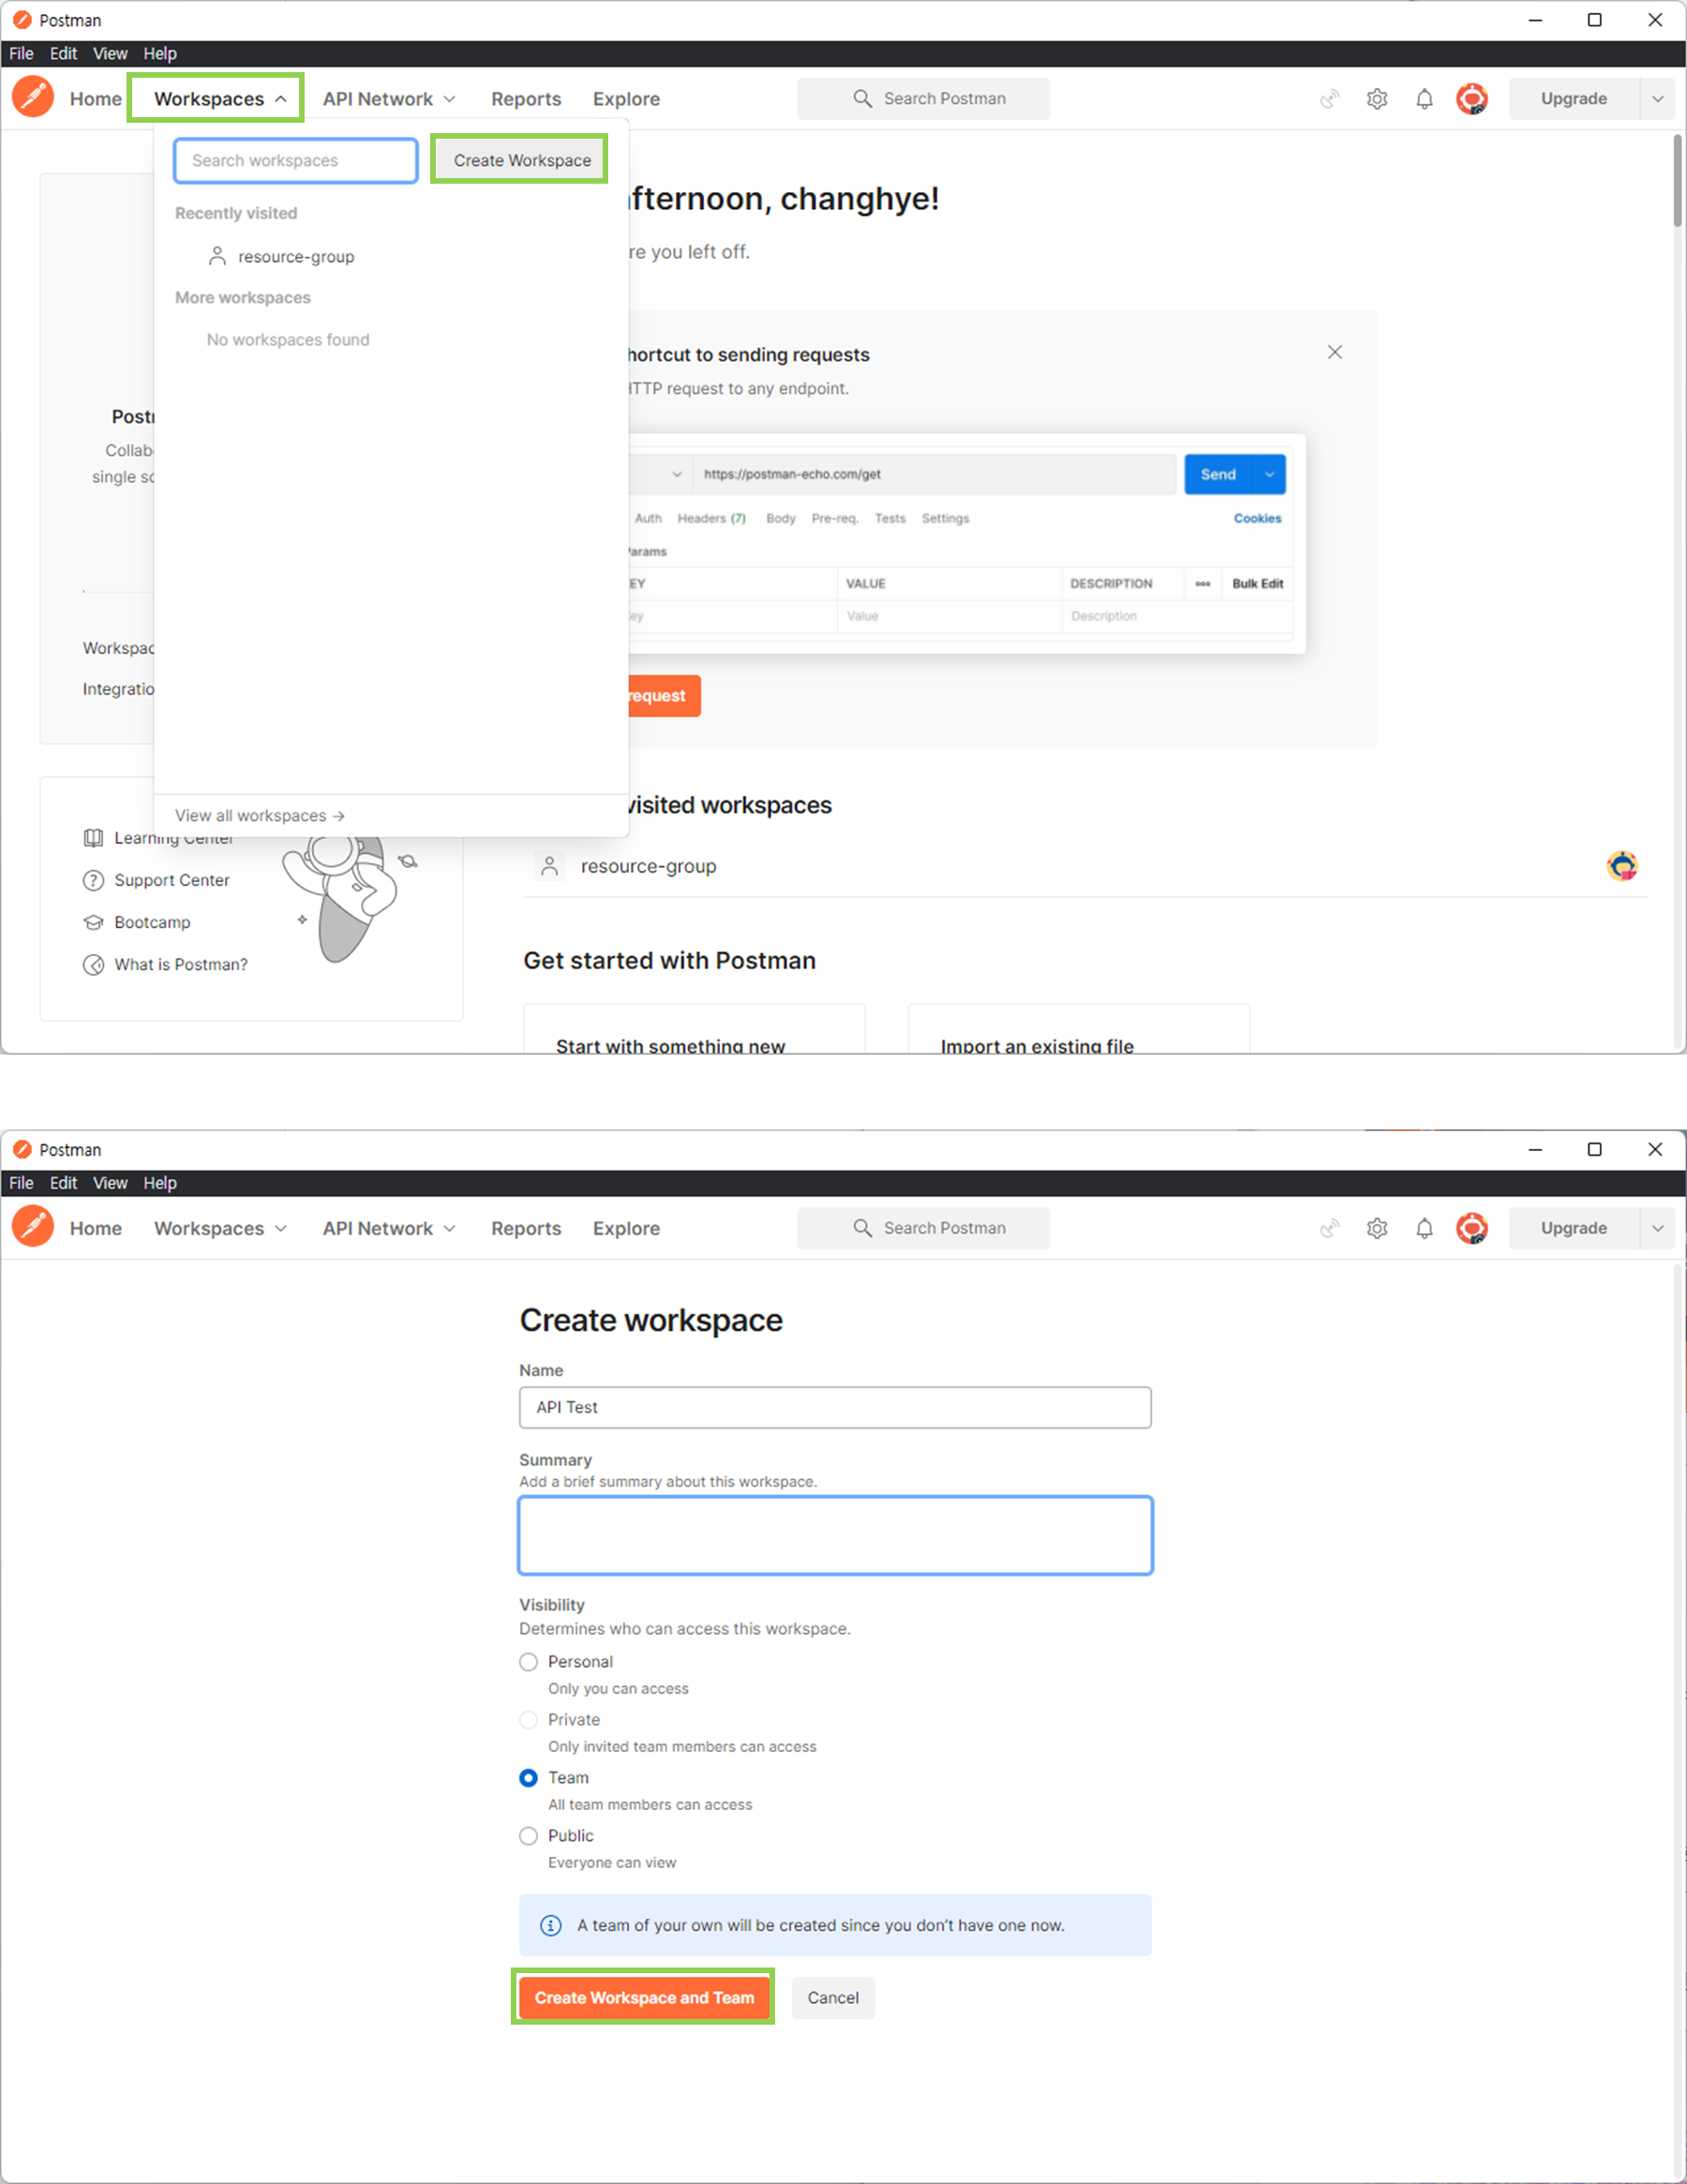Click the Create Workspace button
Screen dimensions: 1687x2184
[x=521, y=160]
